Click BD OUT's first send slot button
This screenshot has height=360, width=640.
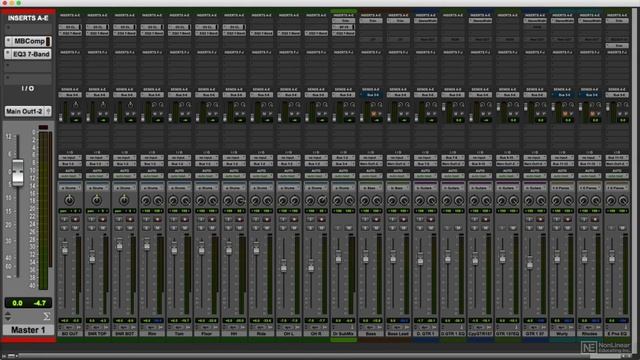pyautogui.click(x=70, y=95)
